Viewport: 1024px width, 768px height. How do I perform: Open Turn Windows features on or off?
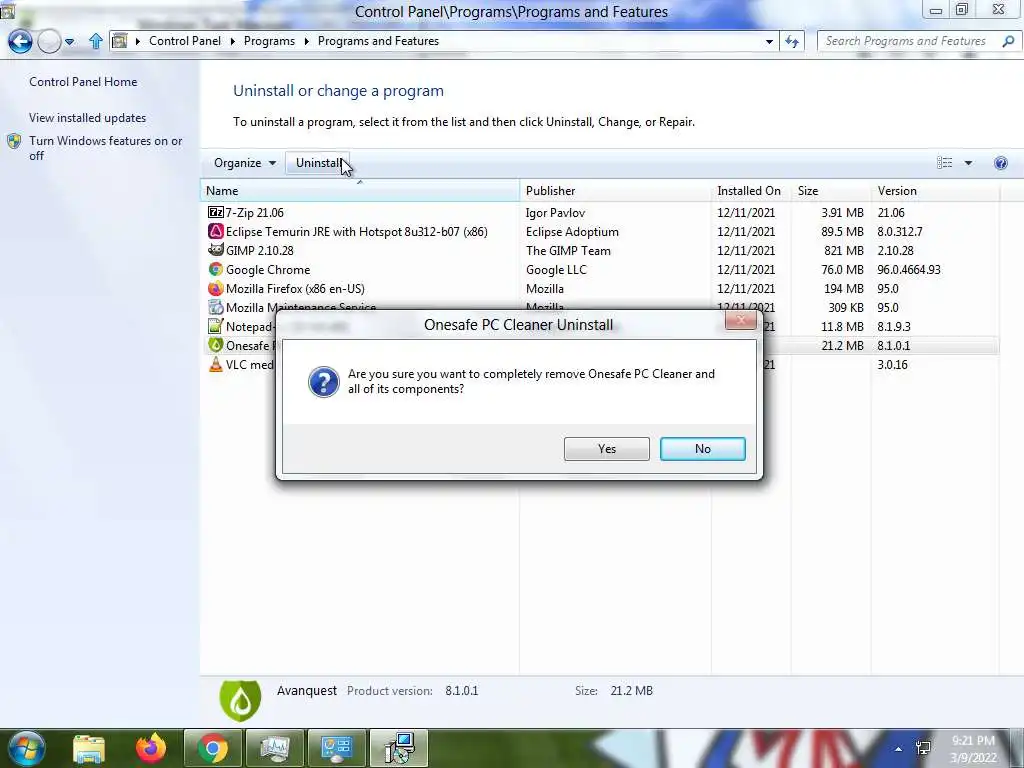pos(105,148)
